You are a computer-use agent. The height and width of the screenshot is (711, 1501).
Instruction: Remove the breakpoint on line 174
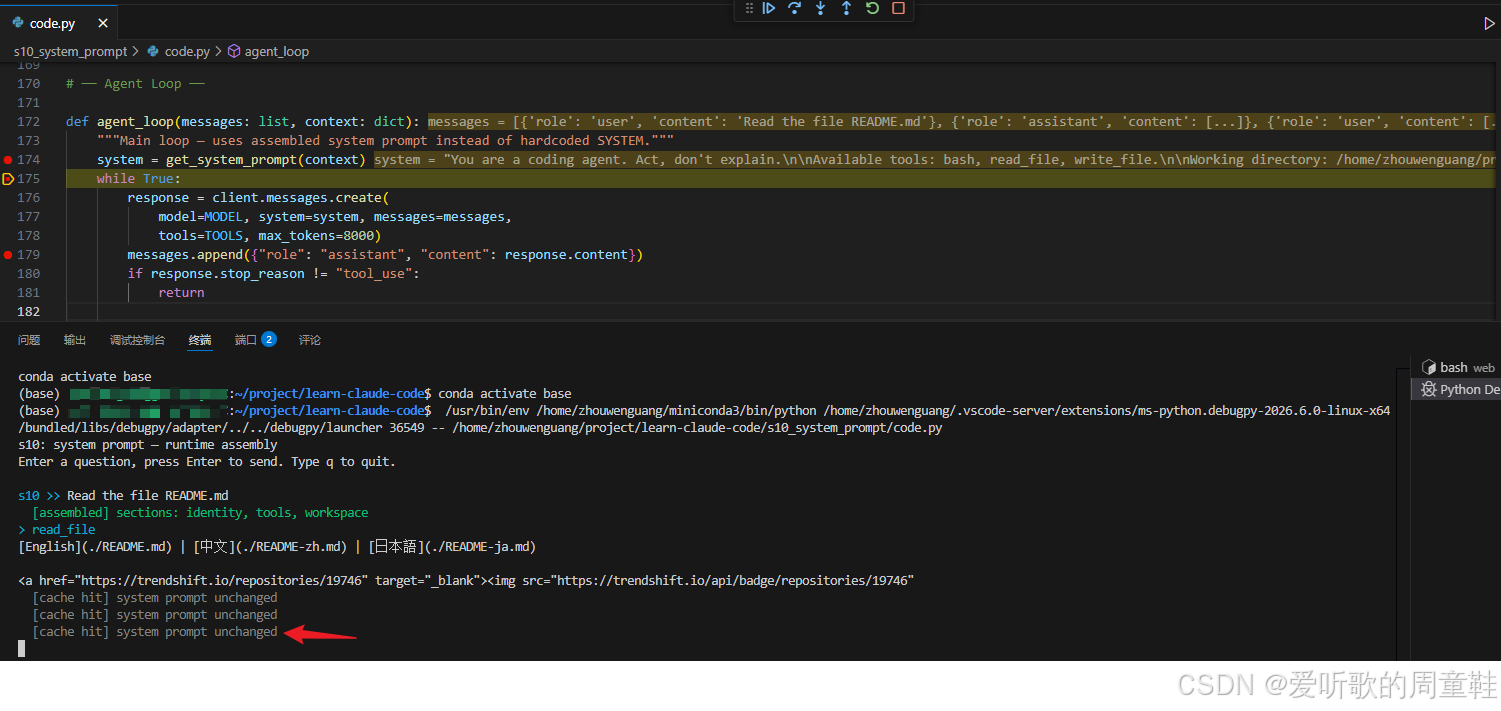(8, 160)
